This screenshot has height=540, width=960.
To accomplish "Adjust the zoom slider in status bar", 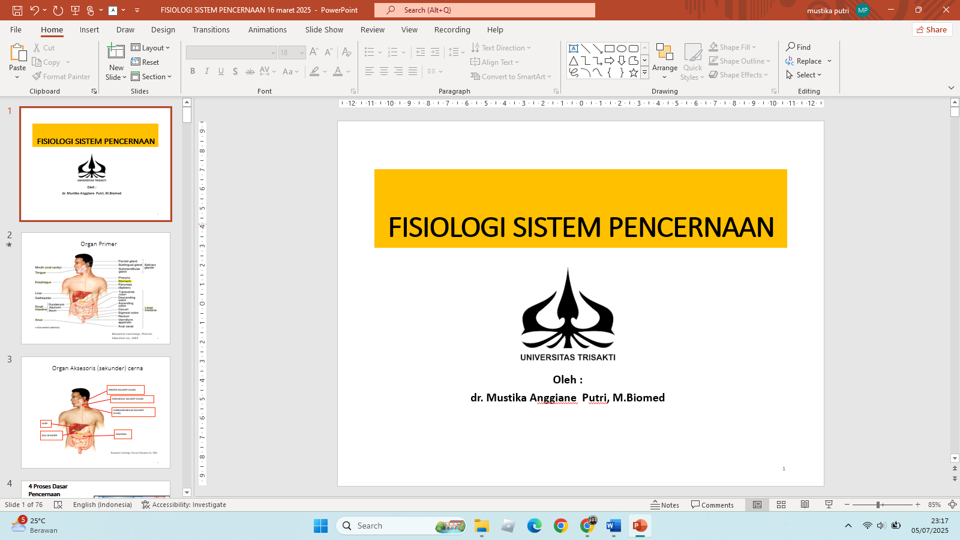I will pos(879,504).
